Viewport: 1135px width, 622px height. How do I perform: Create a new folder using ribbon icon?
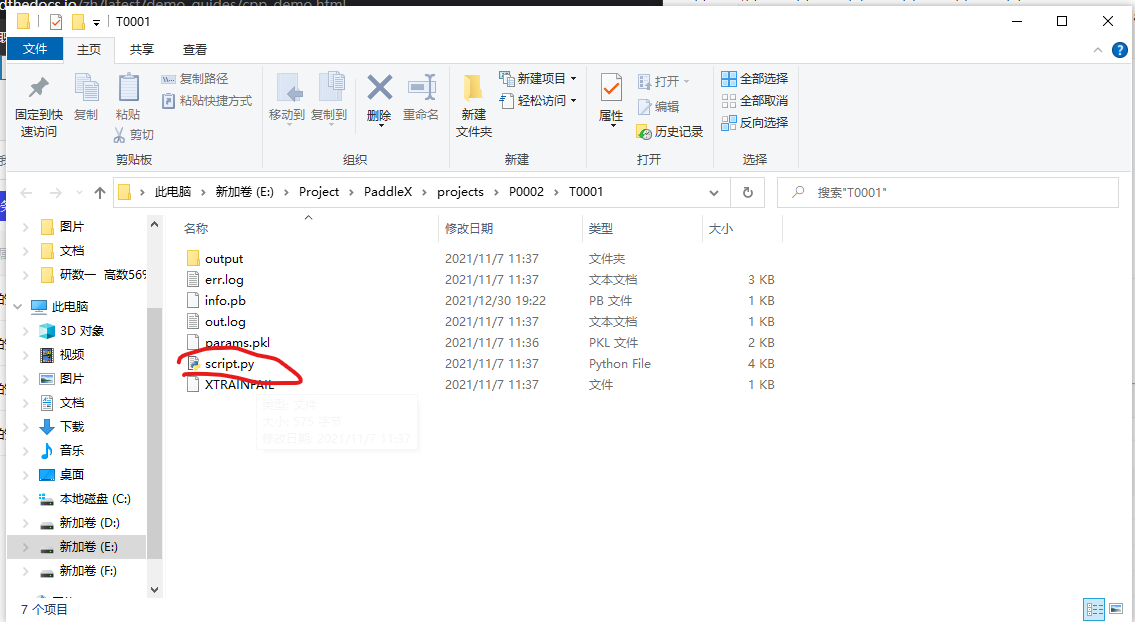pos(473,90)
